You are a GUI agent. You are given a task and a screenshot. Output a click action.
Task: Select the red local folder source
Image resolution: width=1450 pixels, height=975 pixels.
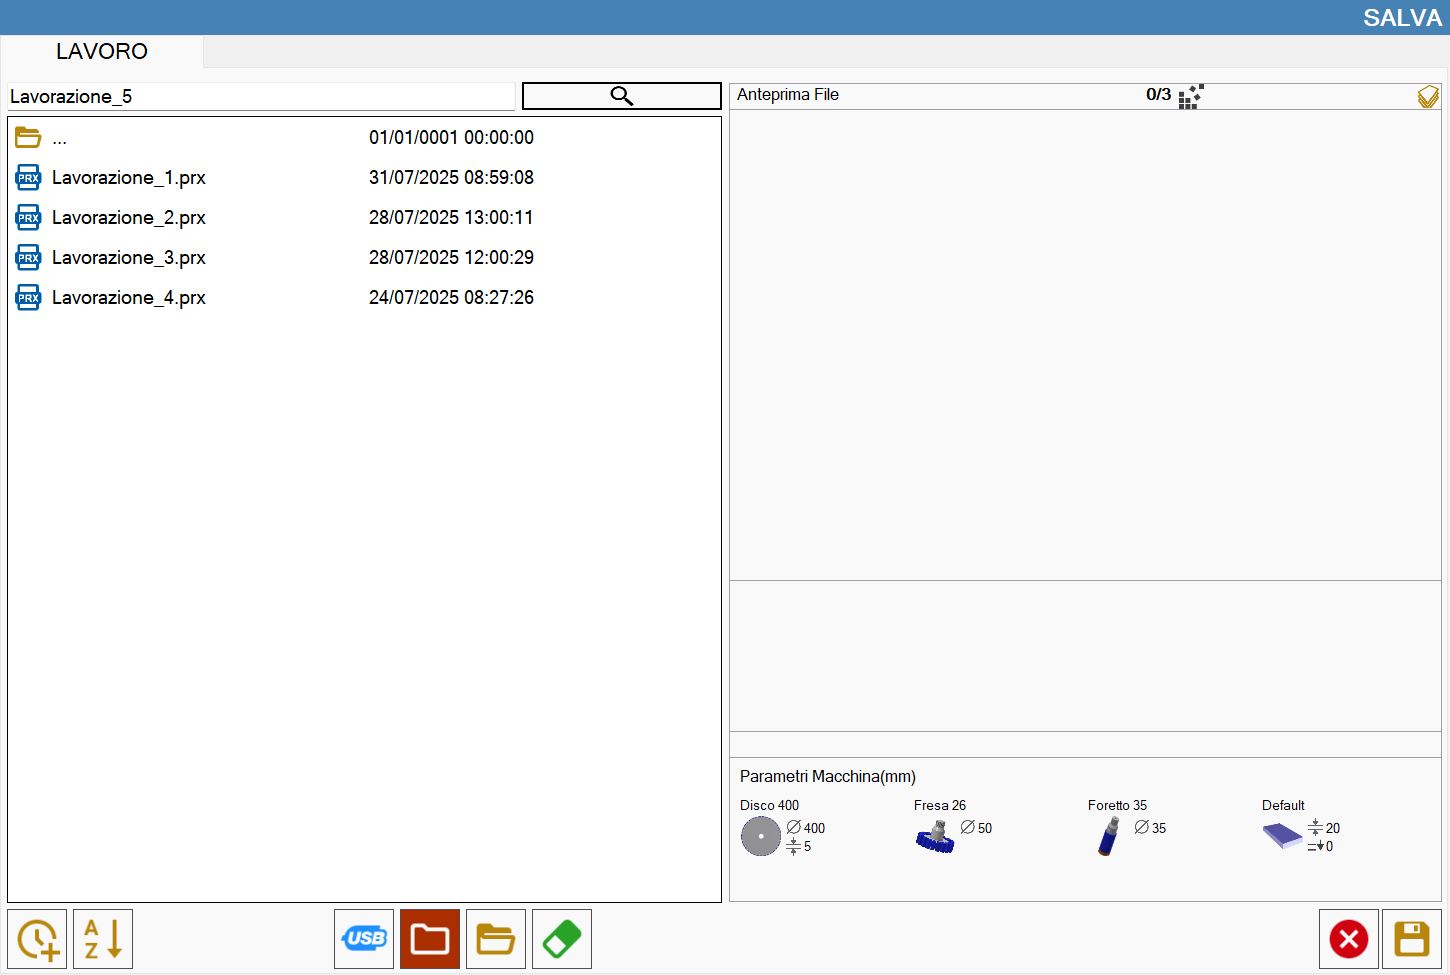point(430,939)
